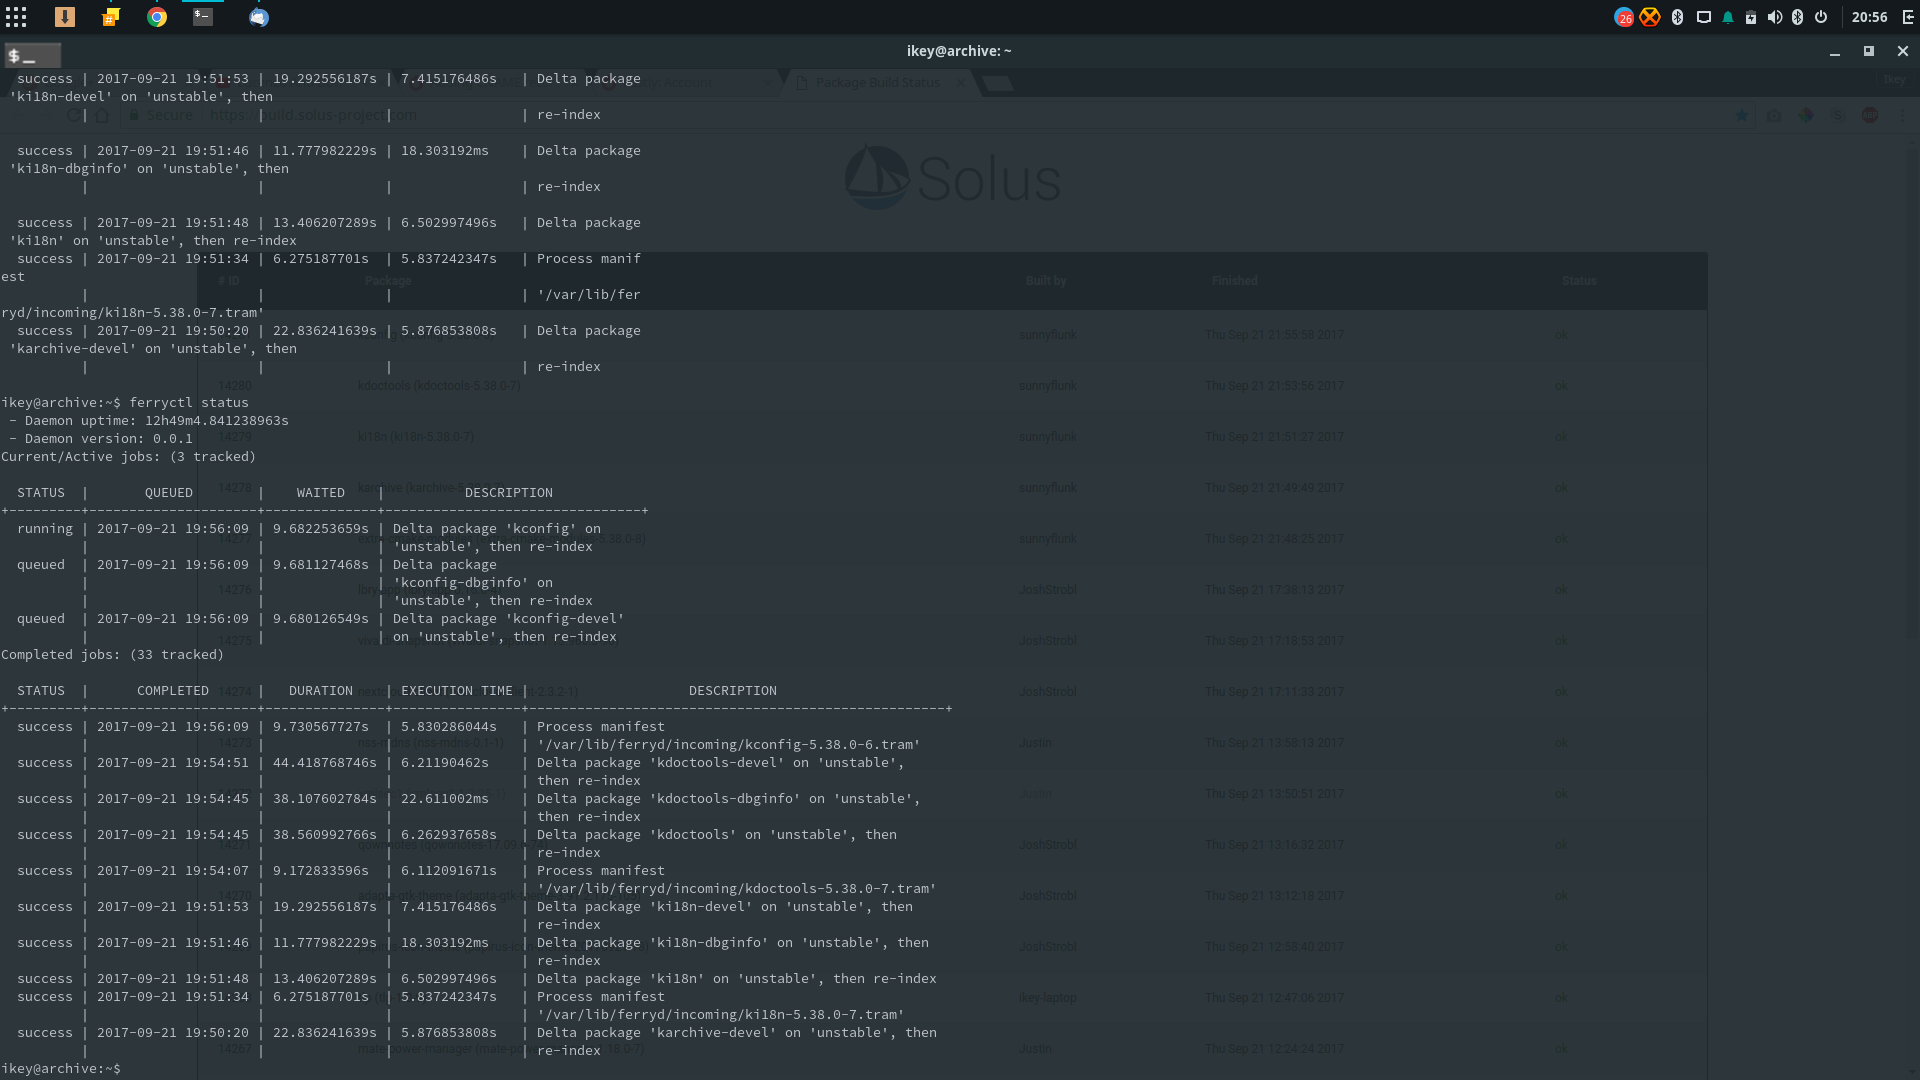The height and width of the screenshot is (1080, 1920).
Task: Click the execution time 22.611002ms
Action: click(445, 799)
